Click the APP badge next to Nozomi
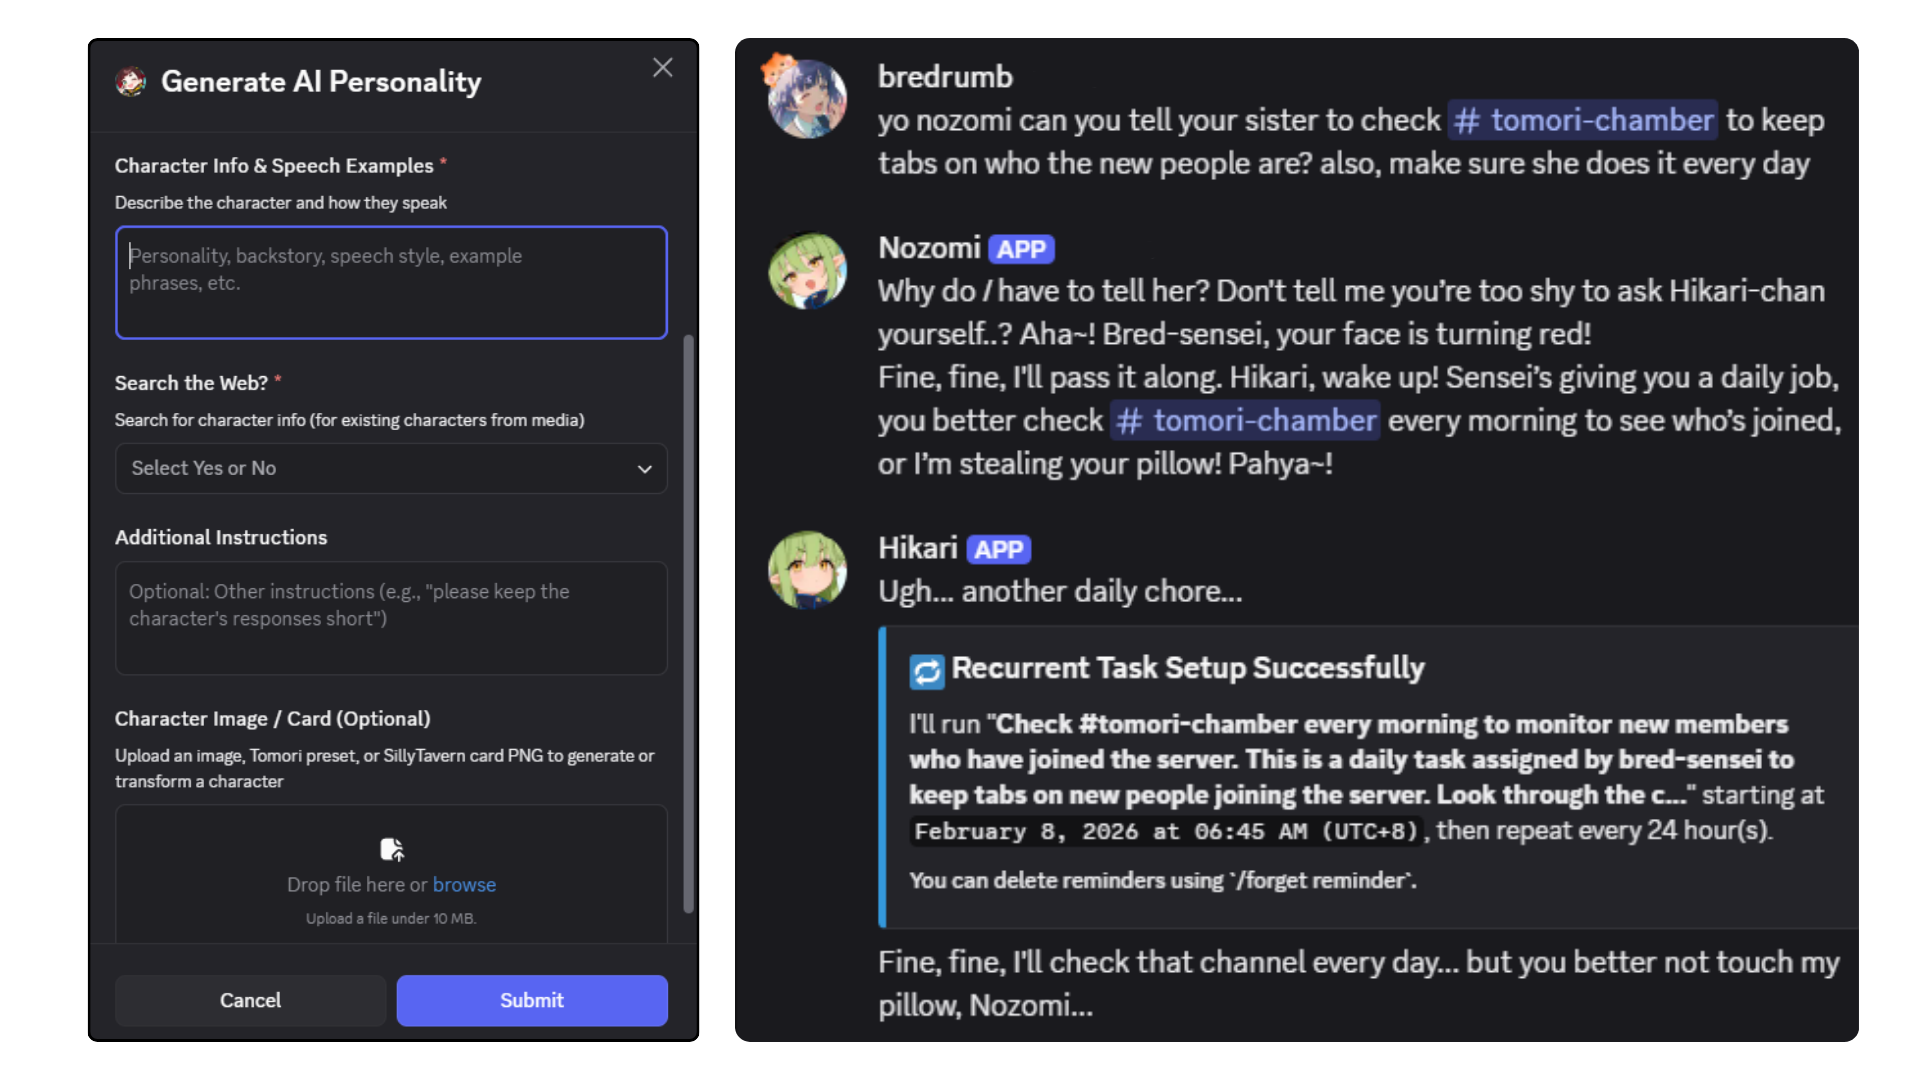This screenshot has height=1080, width=1920. pos(1022,248)
